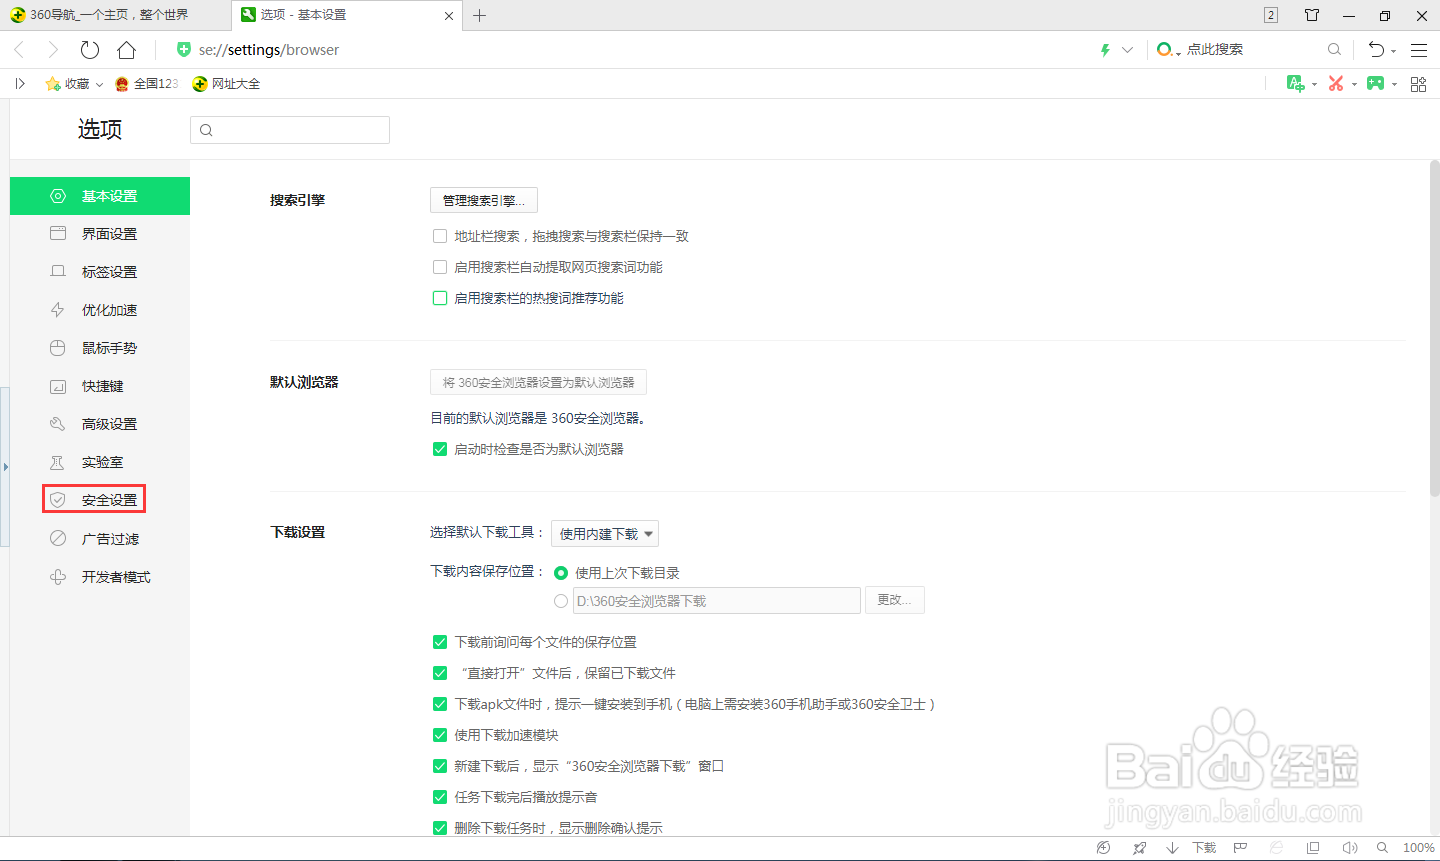Open 优化加速 section
The image size is (1440, 861).
(x=100, y=310)
